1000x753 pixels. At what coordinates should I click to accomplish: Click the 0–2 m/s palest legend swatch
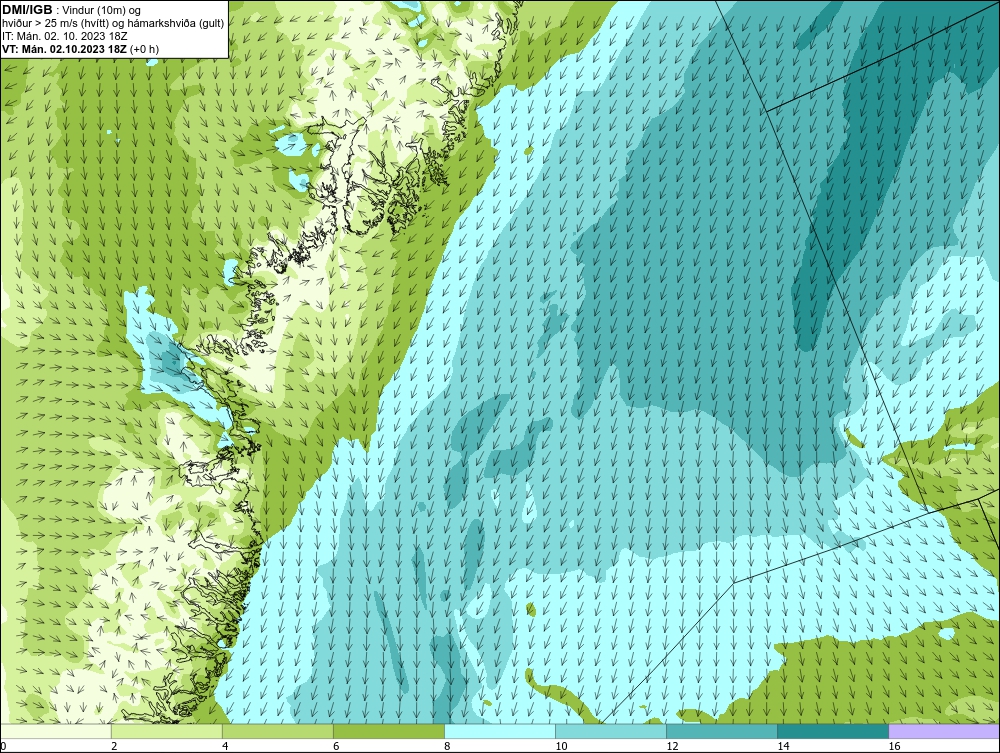click(56, 731)
